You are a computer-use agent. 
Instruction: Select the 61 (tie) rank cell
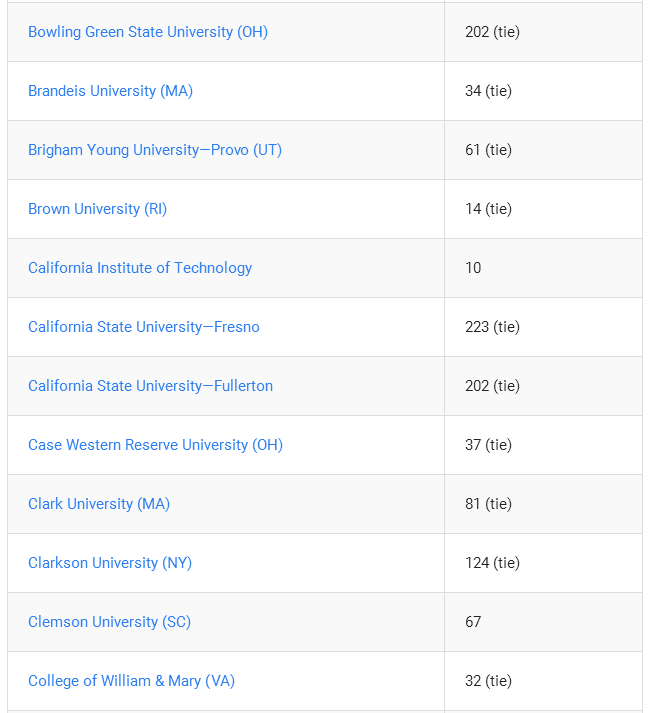tap(543, 150)
